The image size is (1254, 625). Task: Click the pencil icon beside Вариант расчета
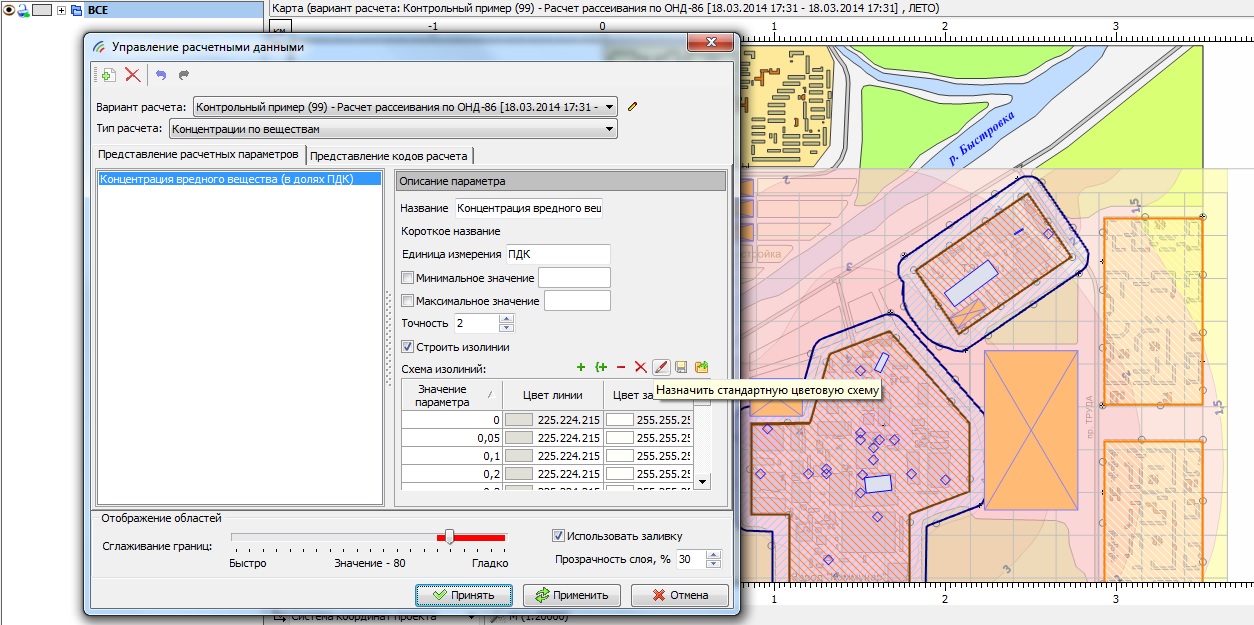click(632, 106)
